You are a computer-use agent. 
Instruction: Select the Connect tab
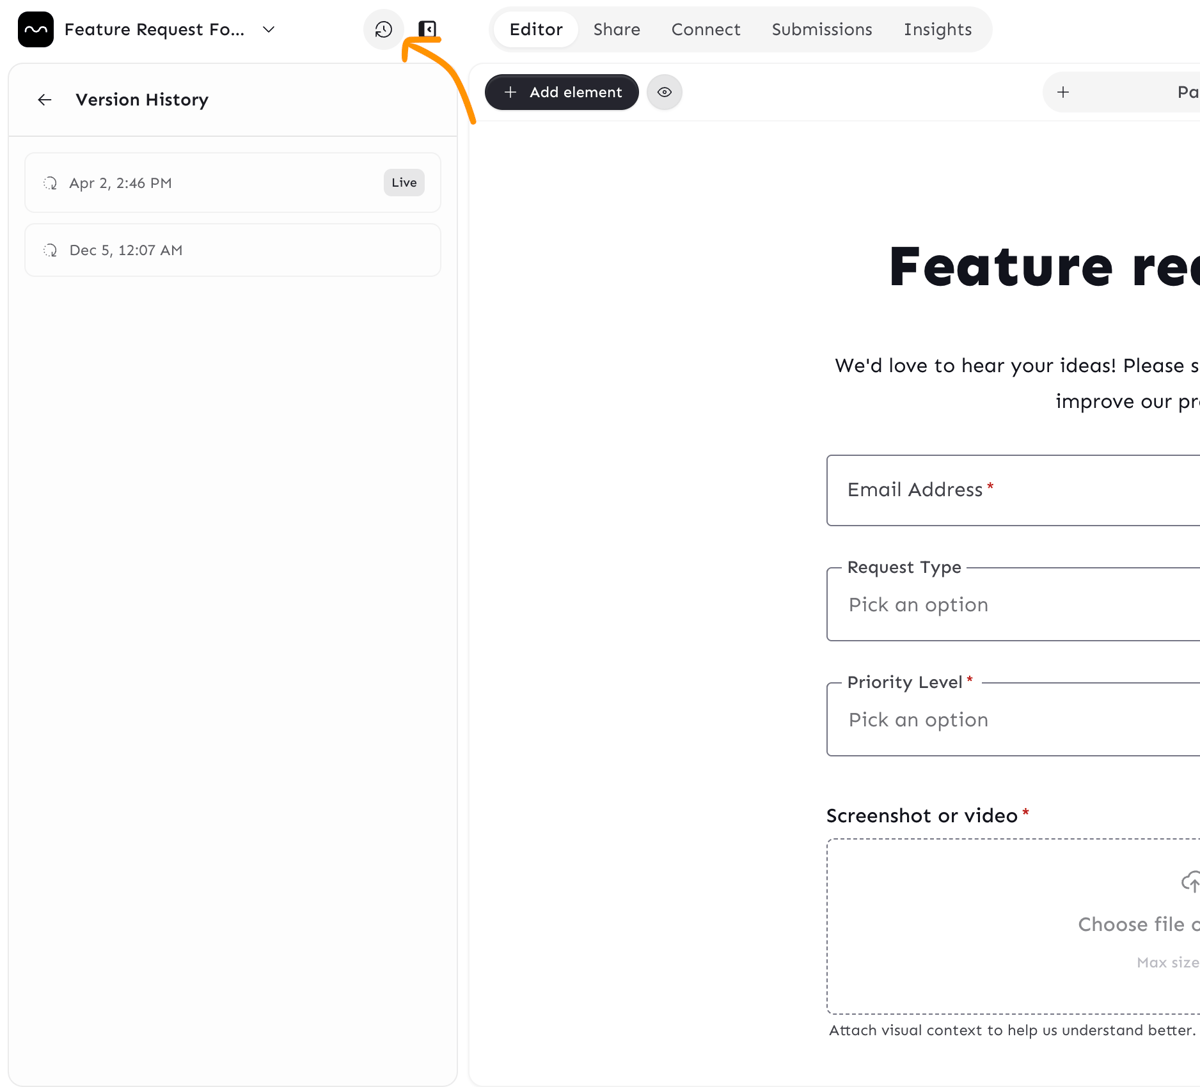pyautogui.click(x=705, y=30)
